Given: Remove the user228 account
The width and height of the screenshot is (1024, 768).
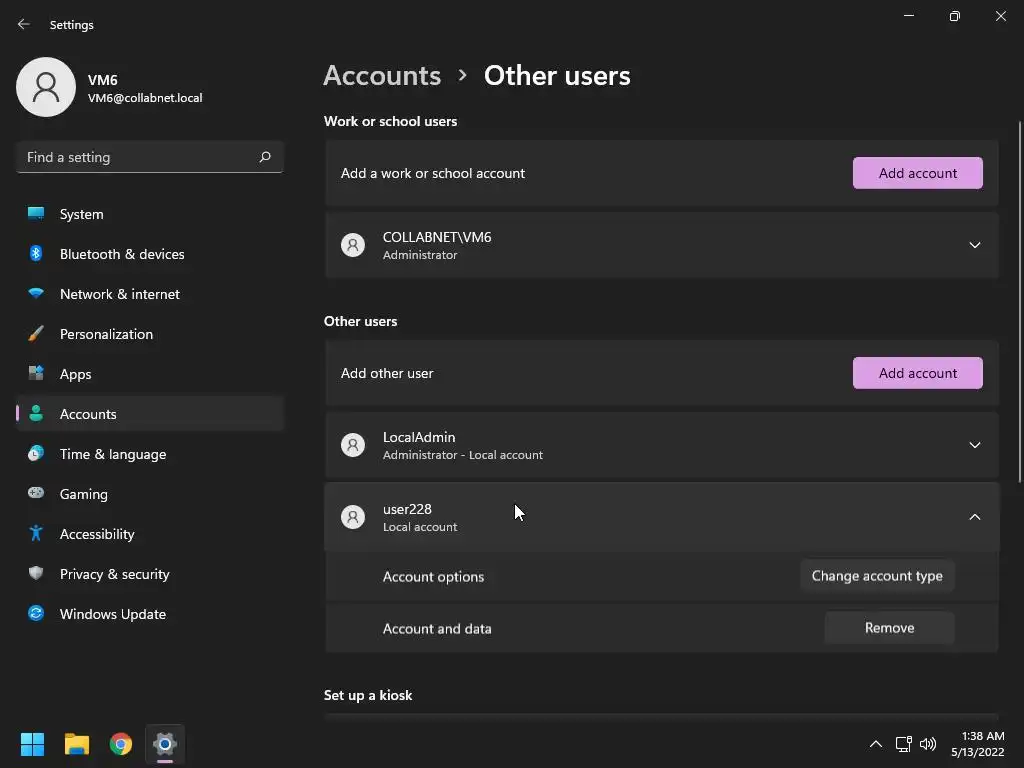Looking at the screenshot, I should click(889, 628).
